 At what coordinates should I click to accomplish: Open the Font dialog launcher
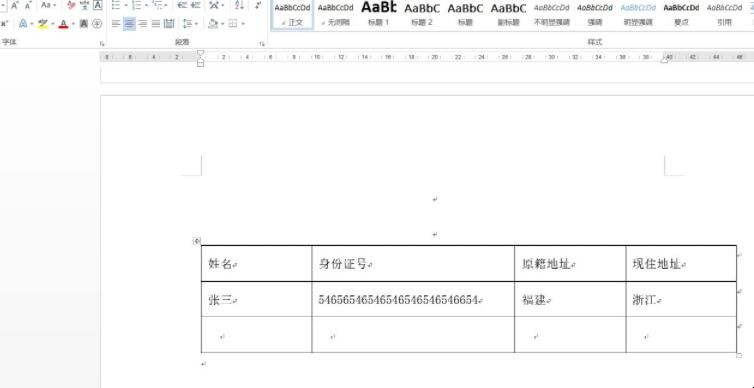click(102, 44)
